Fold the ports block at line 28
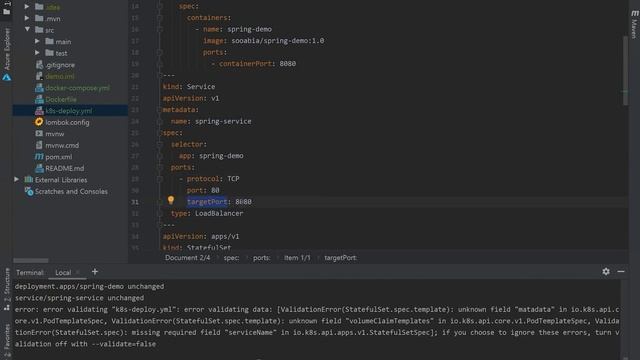The width and height of the screenshot is (640, 360). click(x=160, y=167)
